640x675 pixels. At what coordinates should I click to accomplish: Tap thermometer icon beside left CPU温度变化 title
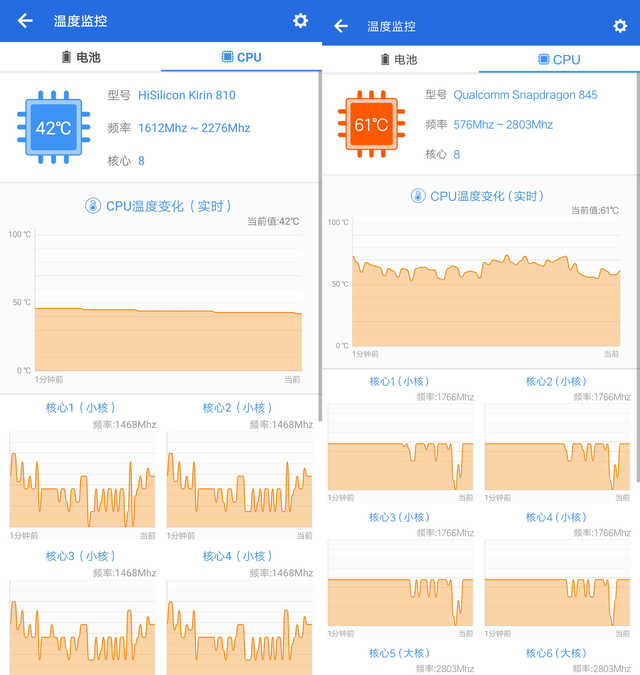click(93, 206)
